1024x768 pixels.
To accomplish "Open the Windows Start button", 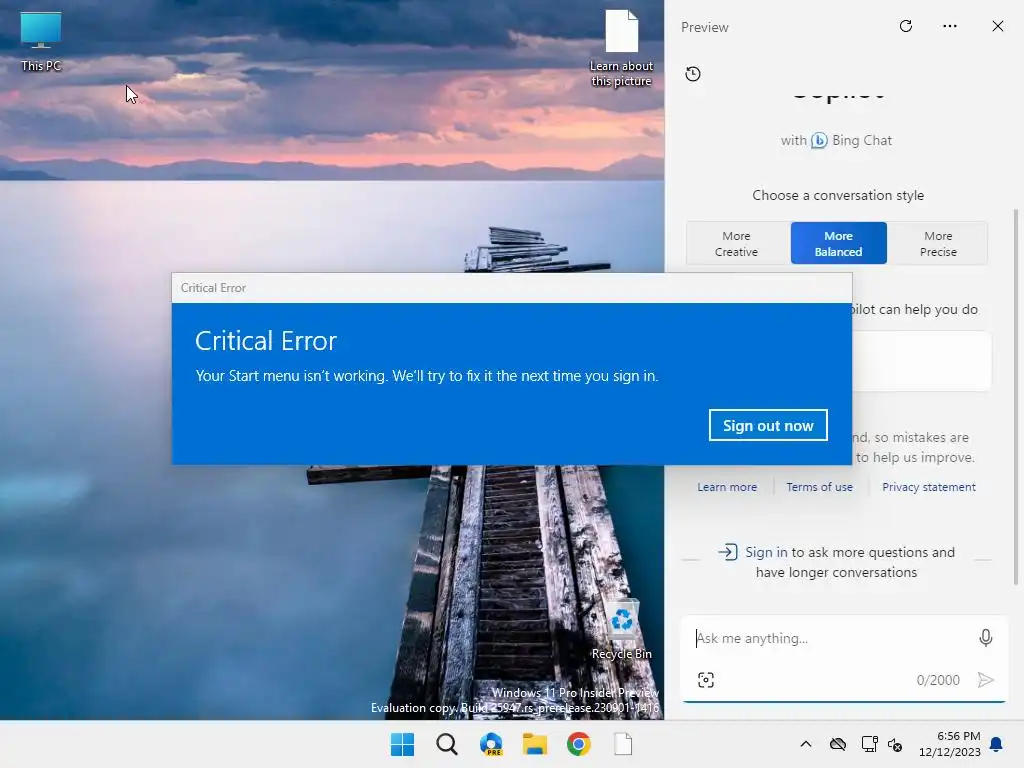I will tap(402, 744).
